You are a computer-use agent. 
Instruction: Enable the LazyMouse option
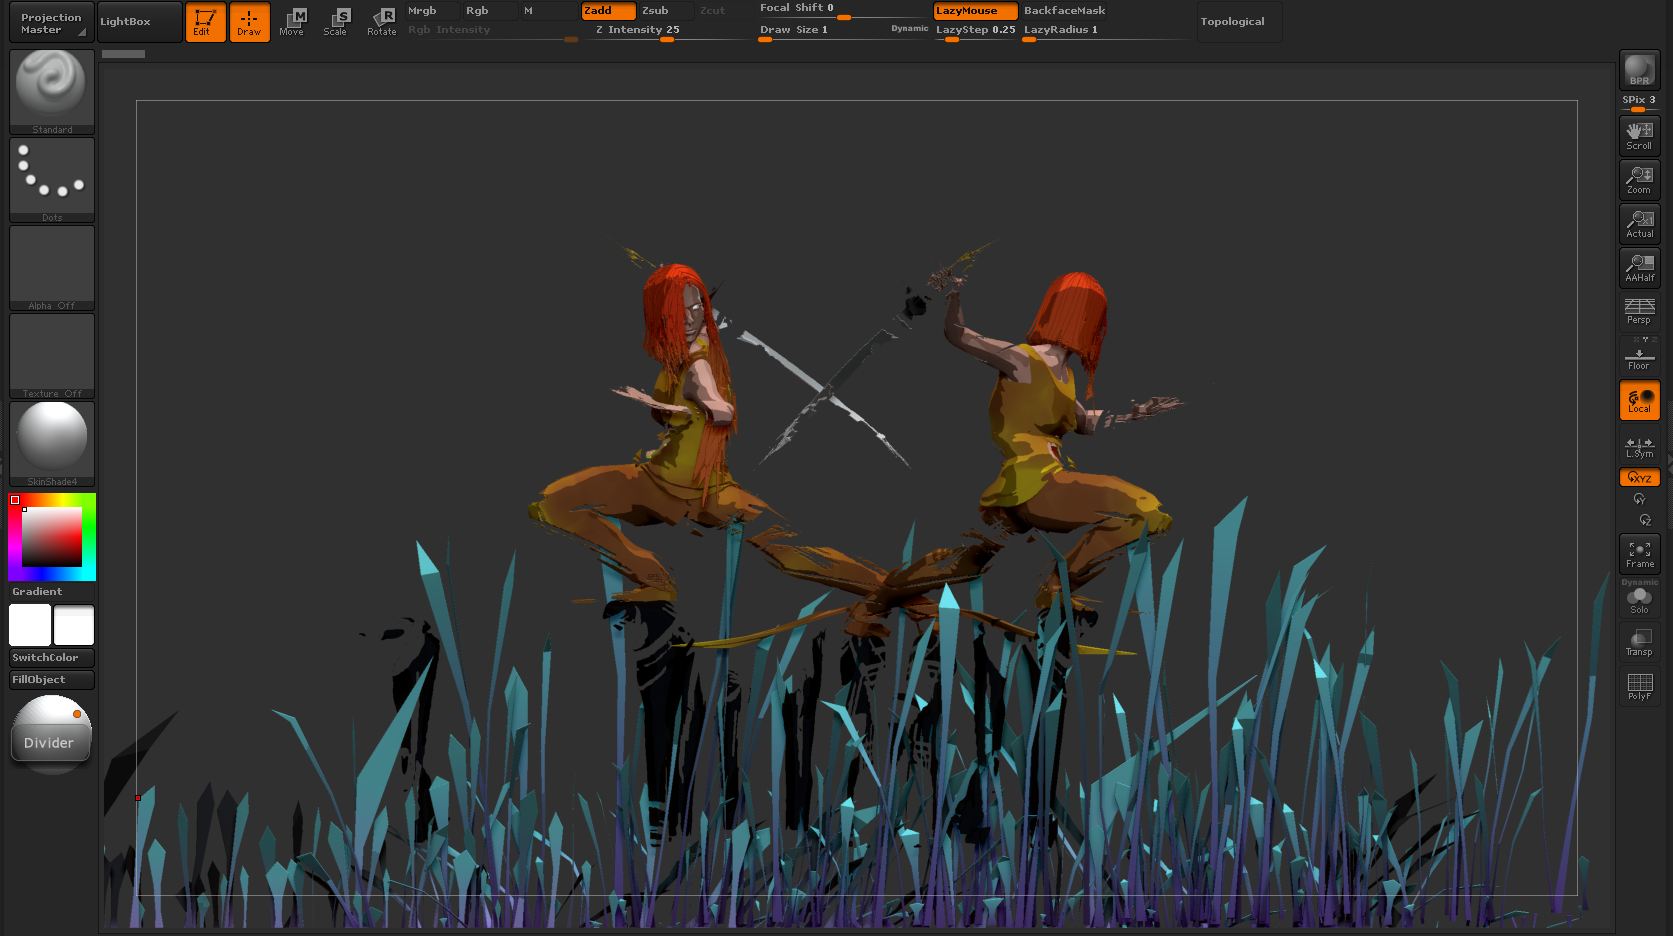pos(975,11)
